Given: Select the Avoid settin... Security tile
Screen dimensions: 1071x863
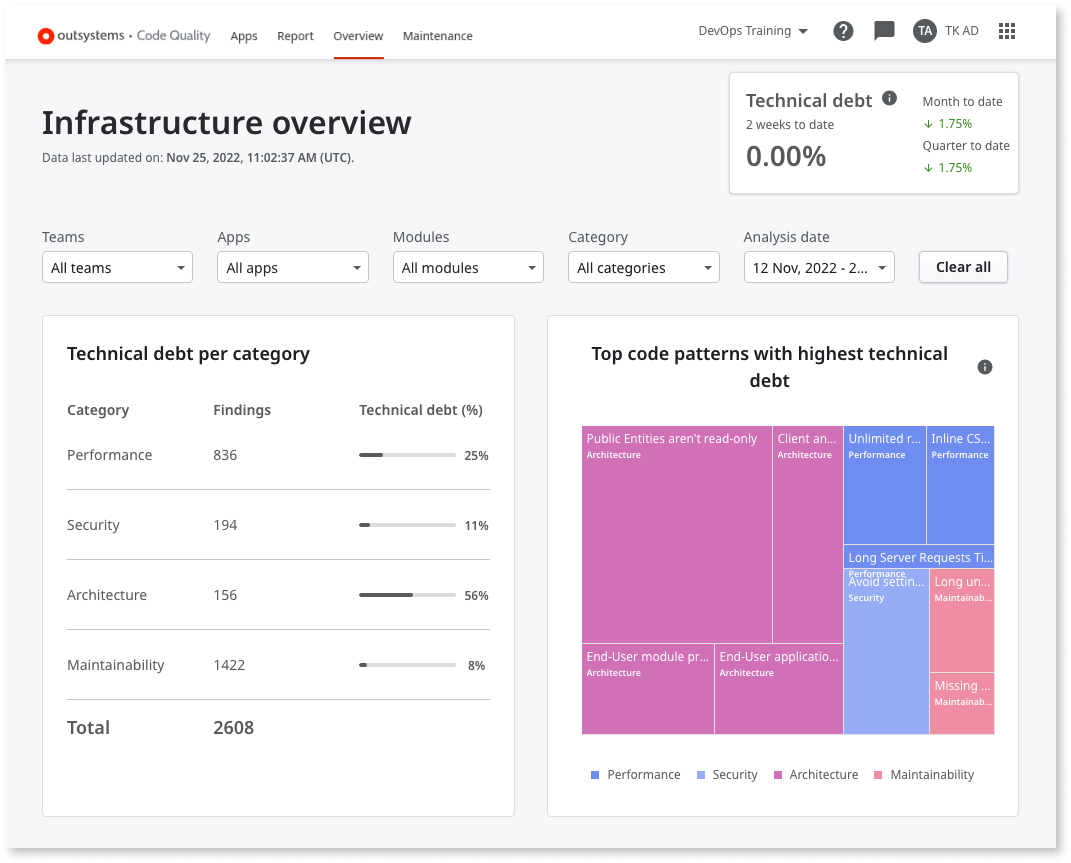Looking at the screenshot, I should 887,652.
